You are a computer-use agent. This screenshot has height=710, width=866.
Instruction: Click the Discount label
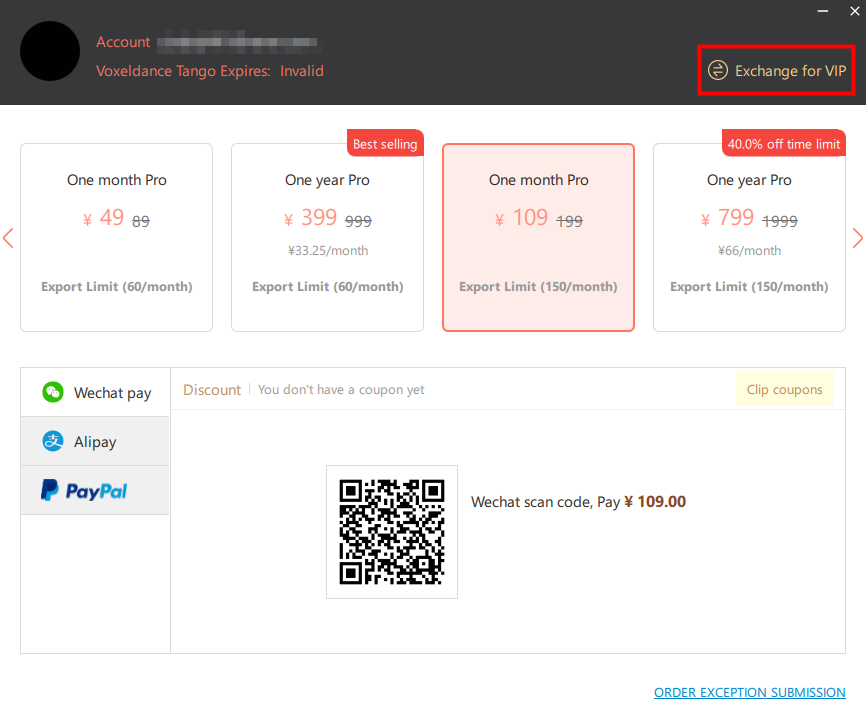pos(212,390)
